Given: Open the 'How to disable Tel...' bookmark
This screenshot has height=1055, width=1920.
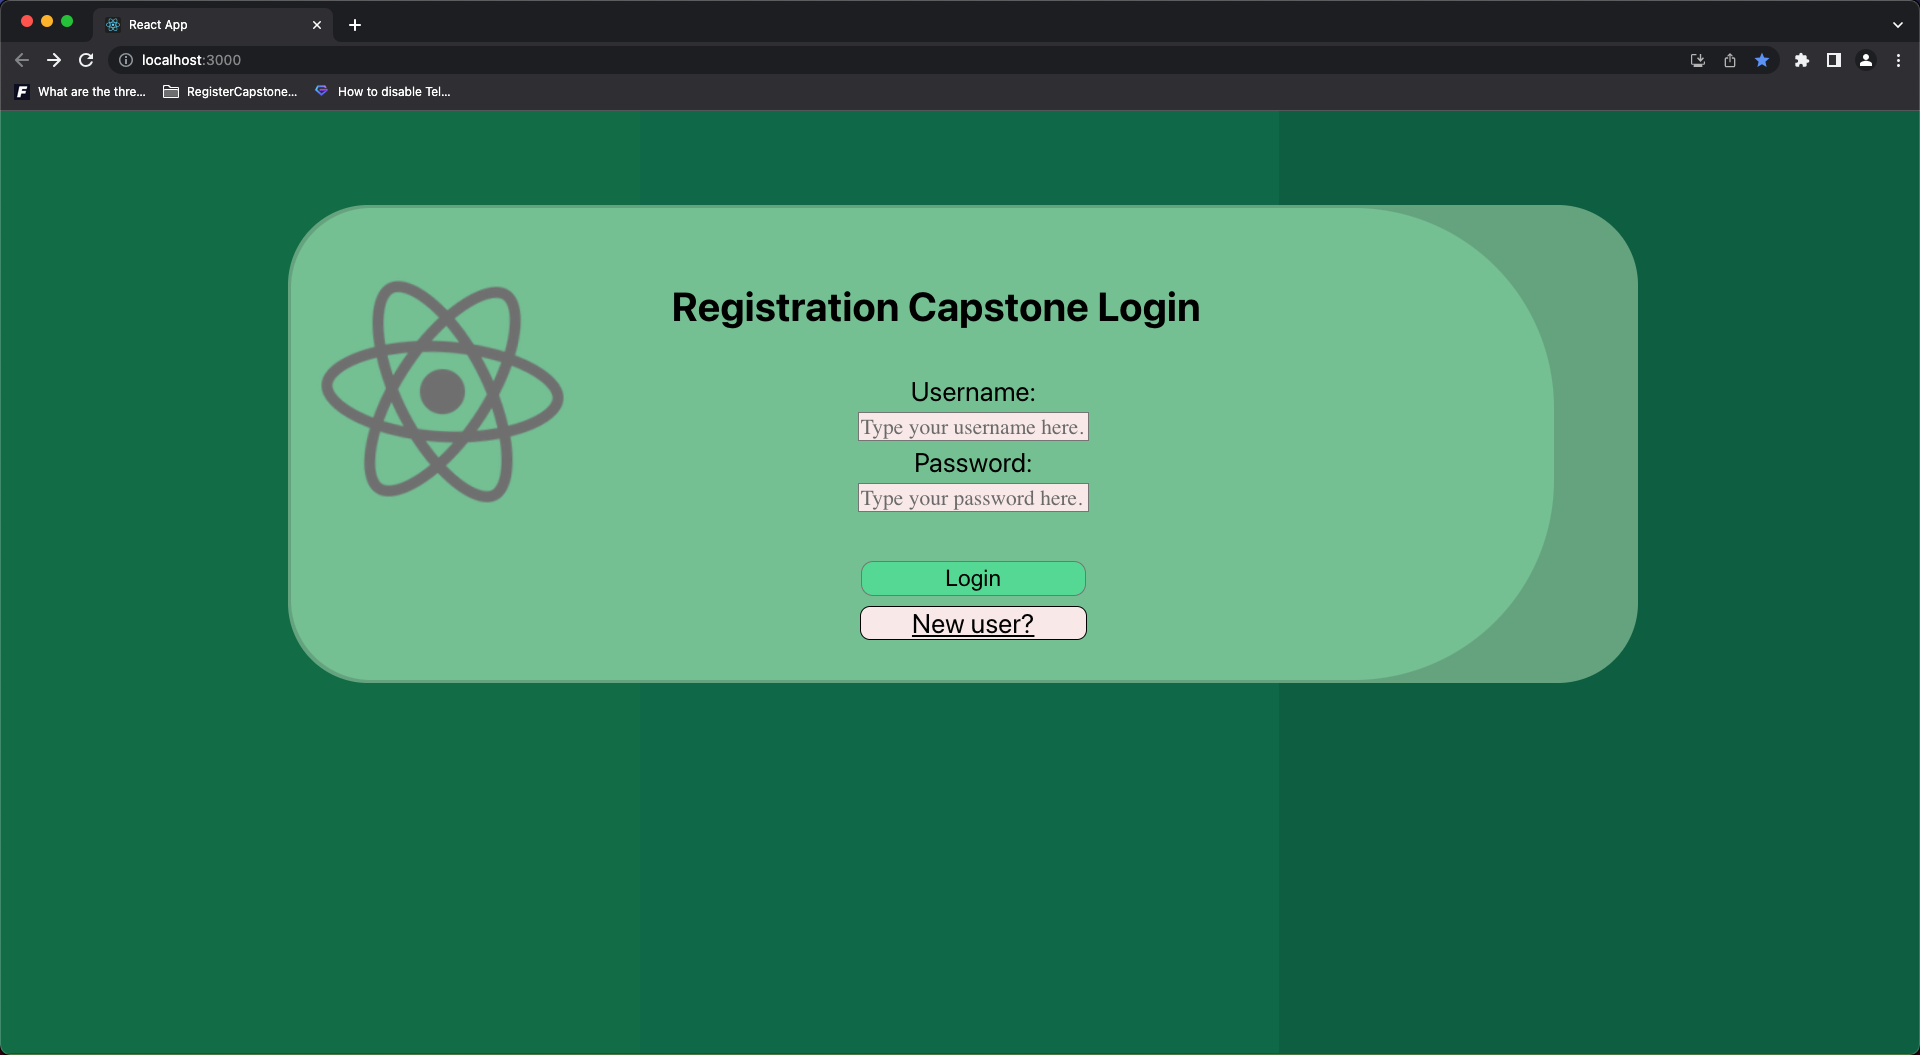Looking at the screenshot, I should coord(383,92).
